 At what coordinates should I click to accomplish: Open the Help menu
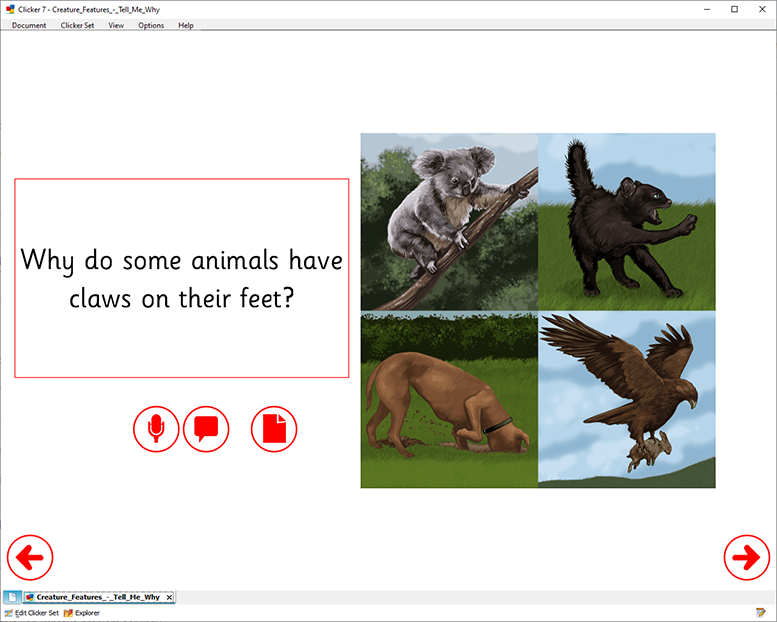[x=186, y=25]
